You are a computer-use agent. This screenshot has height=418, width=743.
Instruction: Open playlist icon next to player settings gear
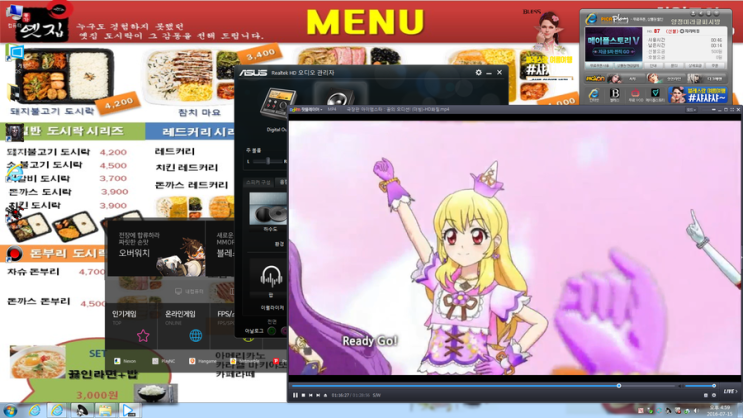point(706,395)
